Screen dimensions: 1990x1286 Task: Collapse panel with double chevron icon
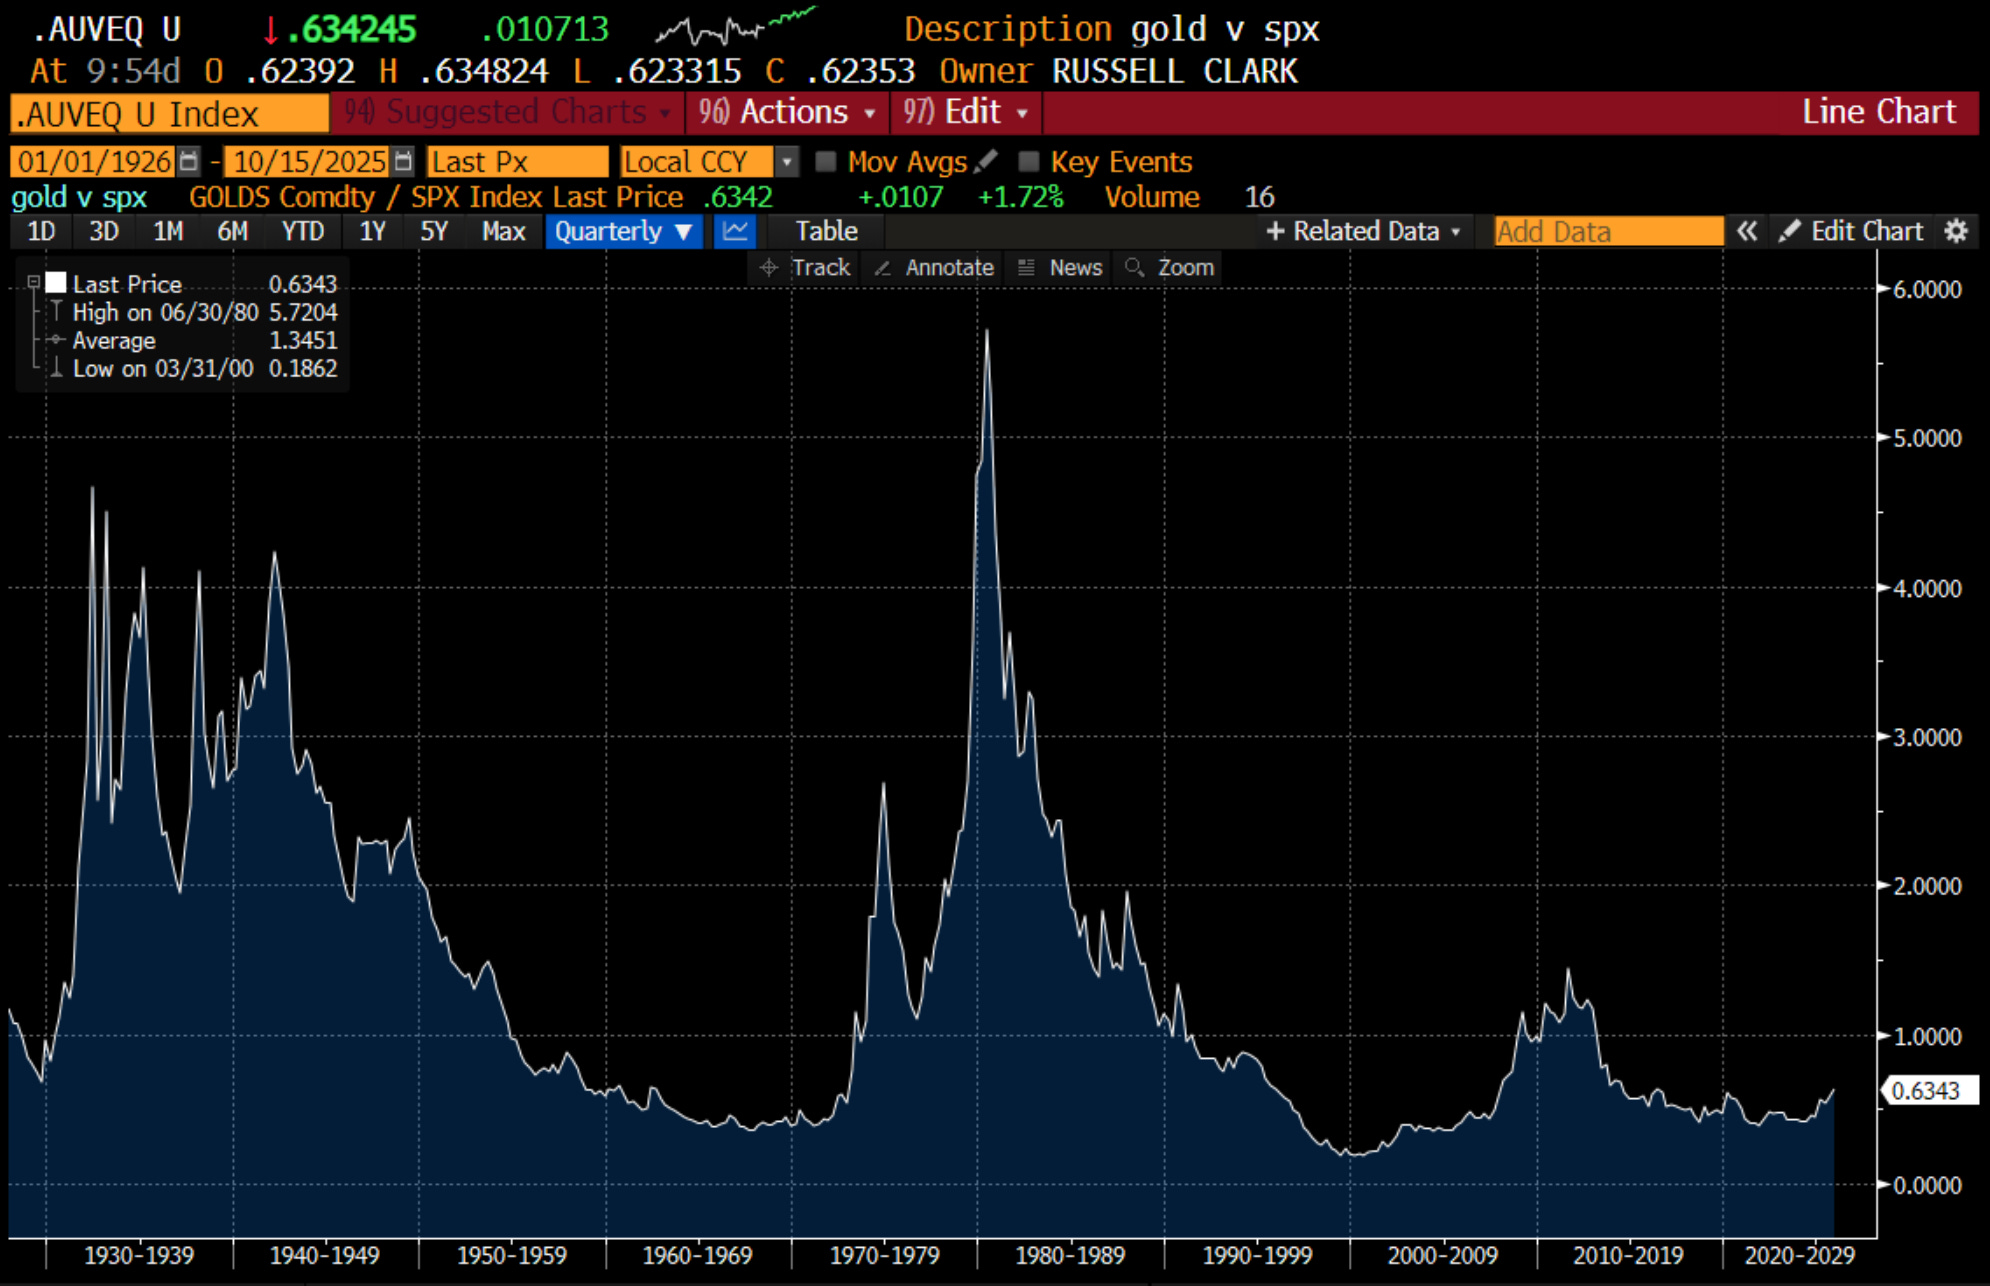click(x=1746, y=232)
